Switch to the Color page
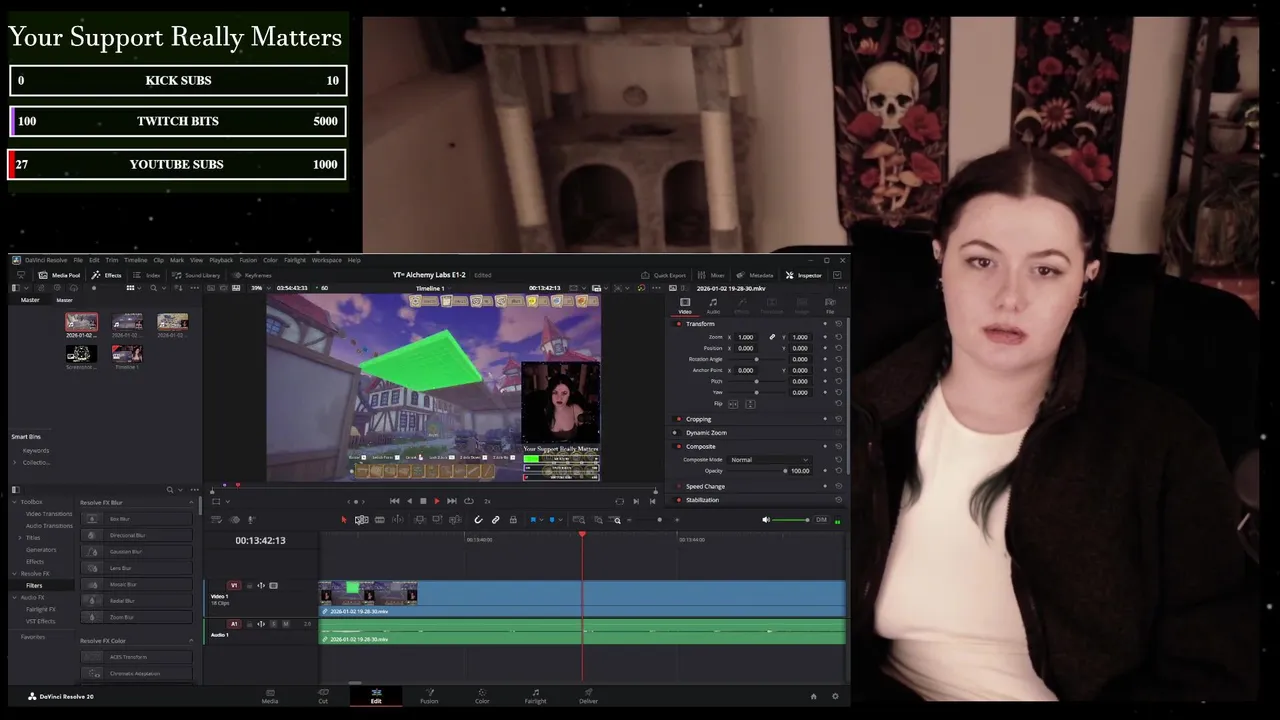Image resolution: width=1280 pixels, height=720 pixels. 482,695
